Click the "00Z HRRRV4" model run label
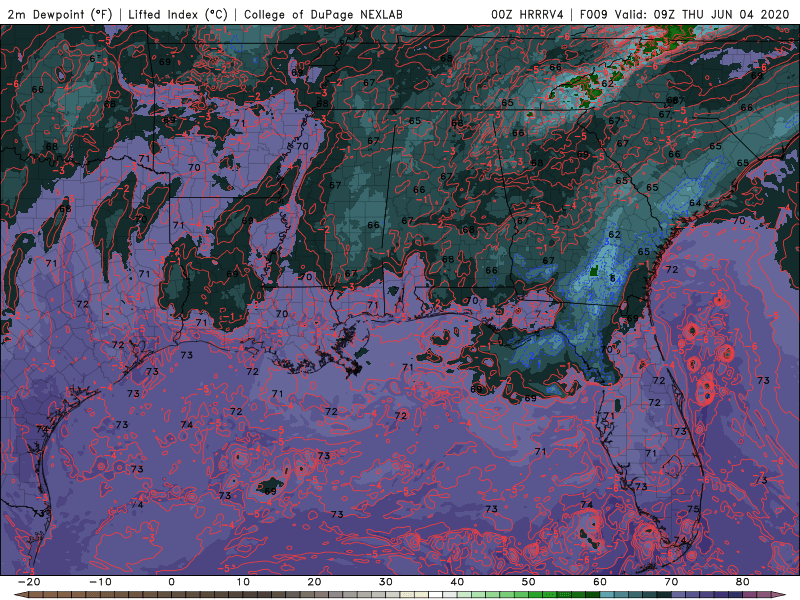 527,14
